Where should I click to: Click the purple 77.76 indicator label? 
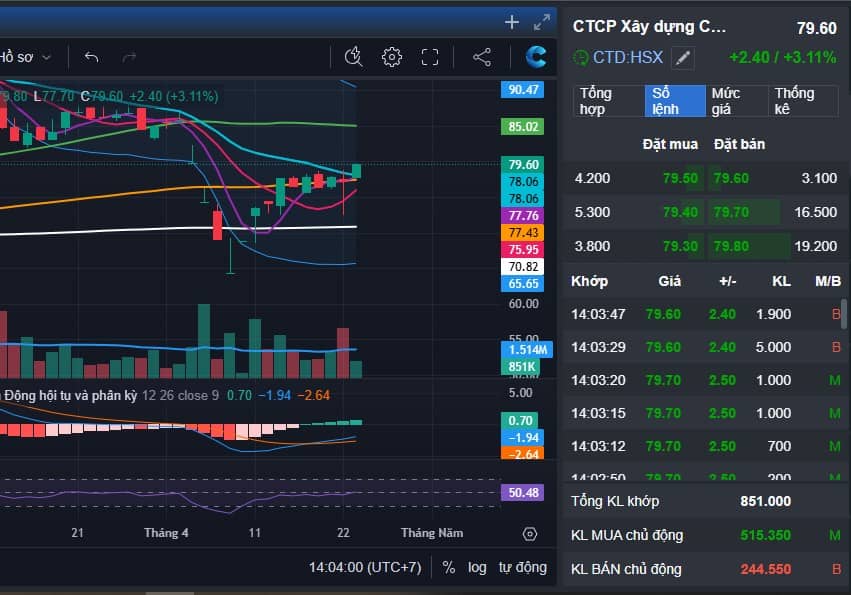click(x=523, y=216)
